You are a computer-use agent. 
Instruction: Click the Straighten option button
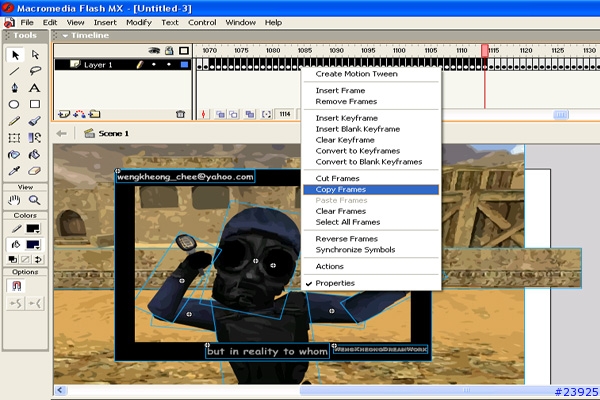[35, 304]
